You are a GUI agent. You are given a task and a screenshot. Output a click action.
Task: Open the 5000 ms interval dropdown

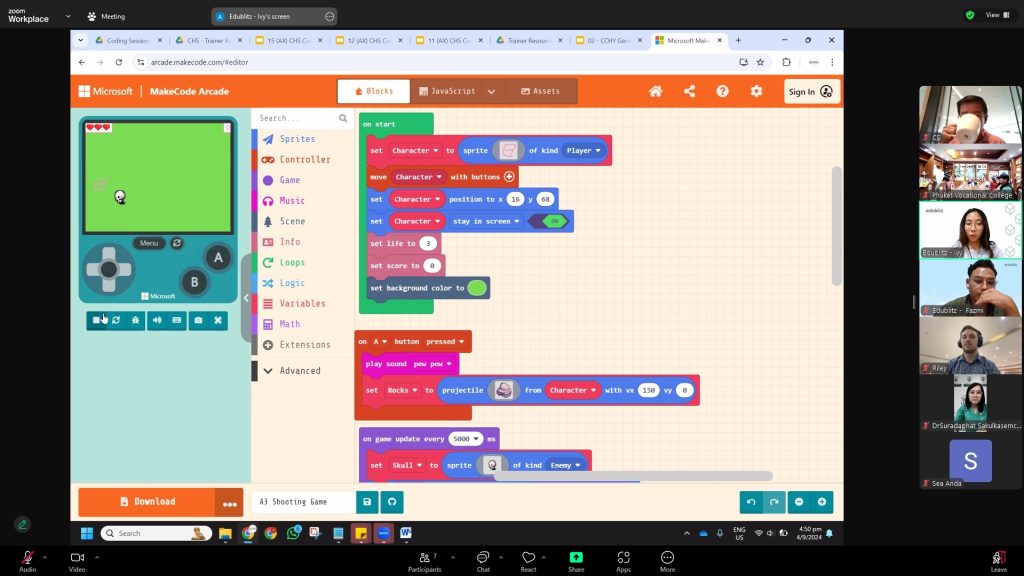465,439
